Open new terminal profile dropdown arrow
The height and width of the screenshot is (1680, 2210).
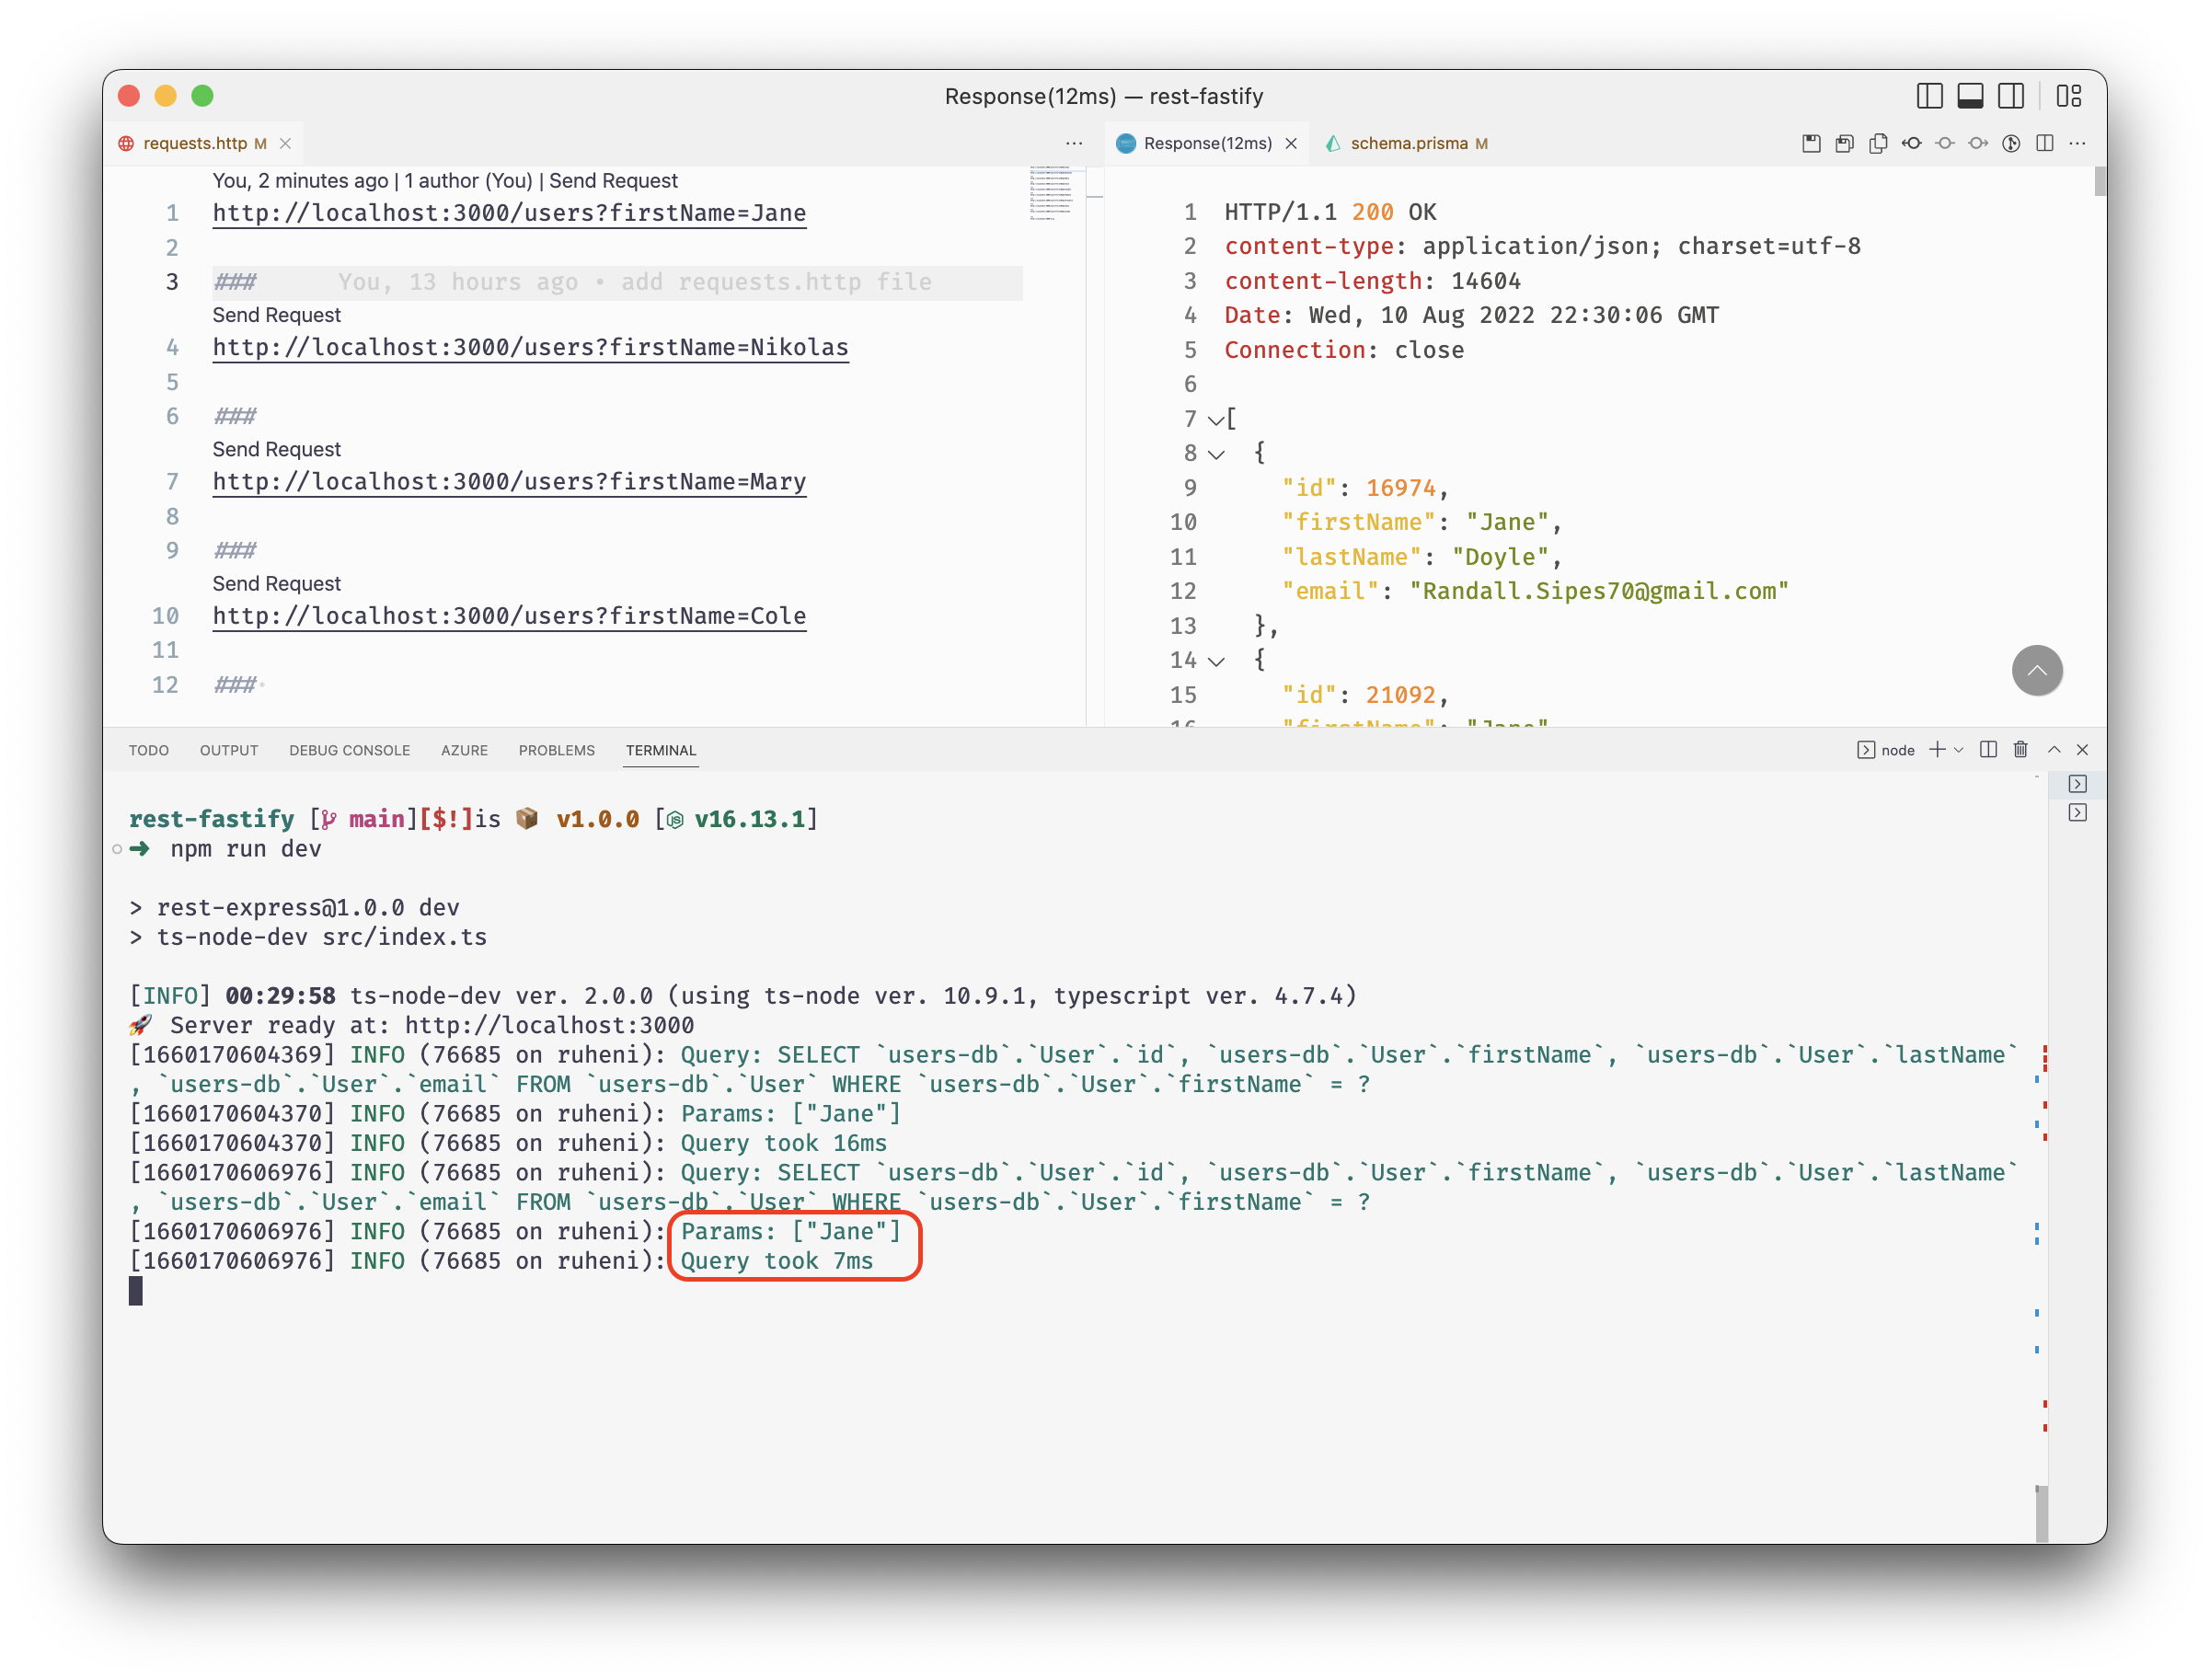point(1959,749)
